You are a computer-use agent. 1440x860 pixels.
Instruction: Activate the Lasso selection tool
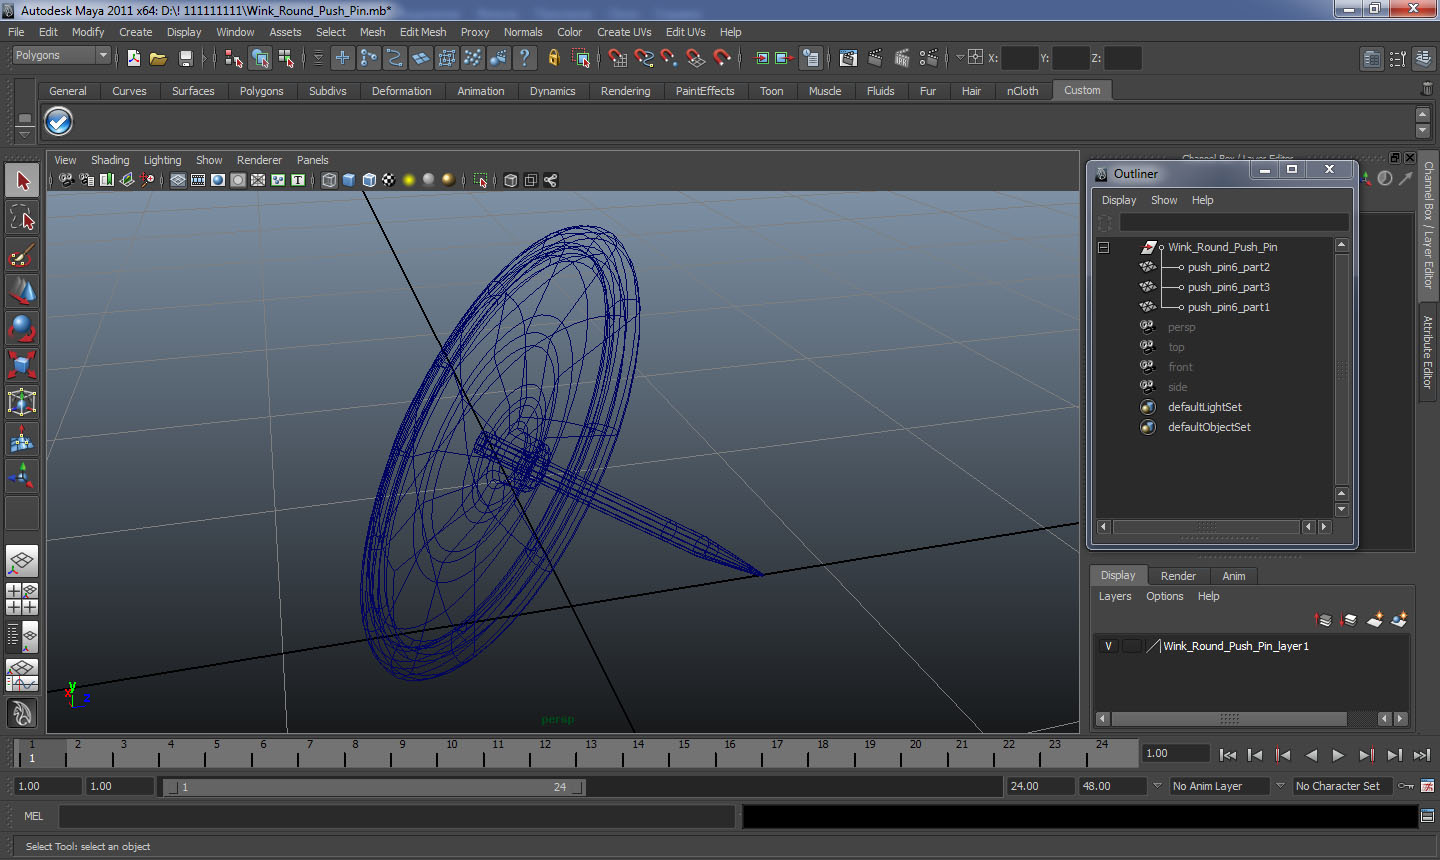coord(22,217)
